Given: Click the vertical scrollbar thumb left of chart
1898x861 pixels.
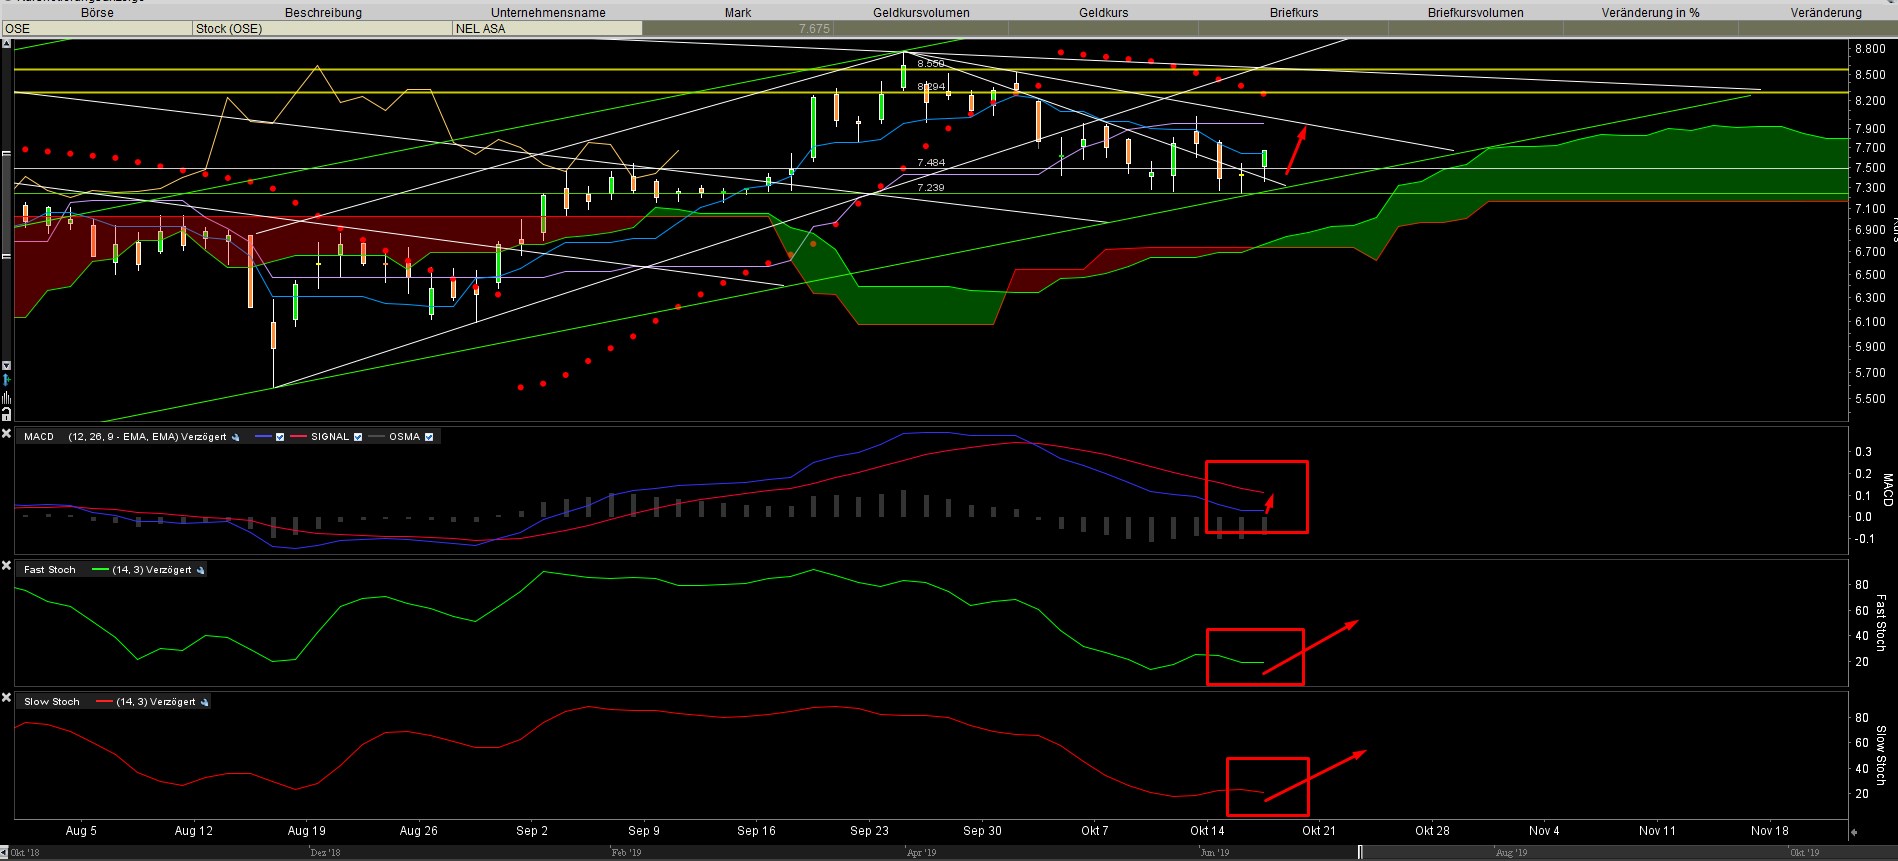Looking at the screenshot, I should point(6,204).
